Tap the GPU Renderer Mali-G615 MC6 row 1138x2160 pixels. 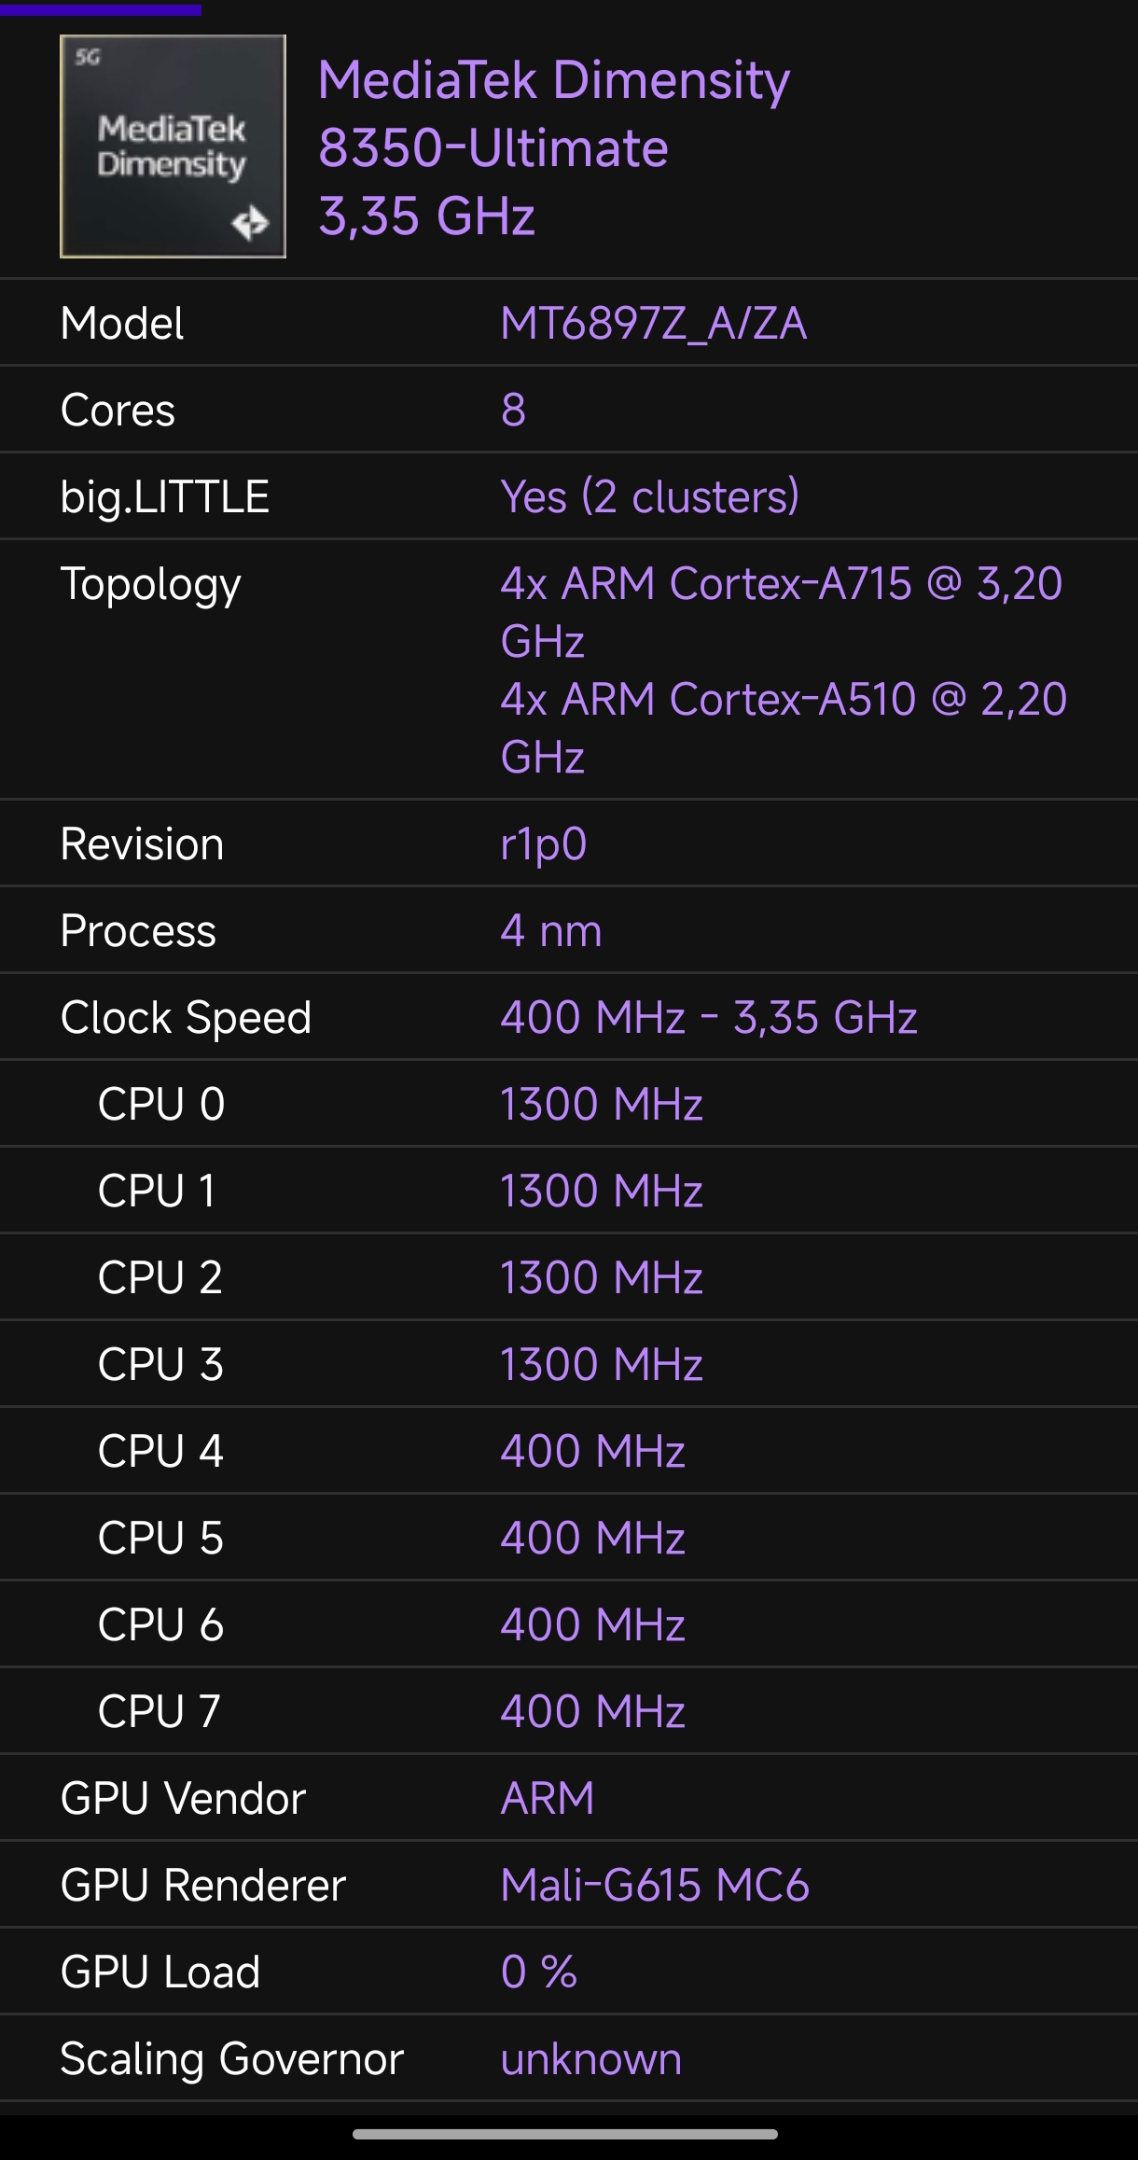(x=569, y=1885)
